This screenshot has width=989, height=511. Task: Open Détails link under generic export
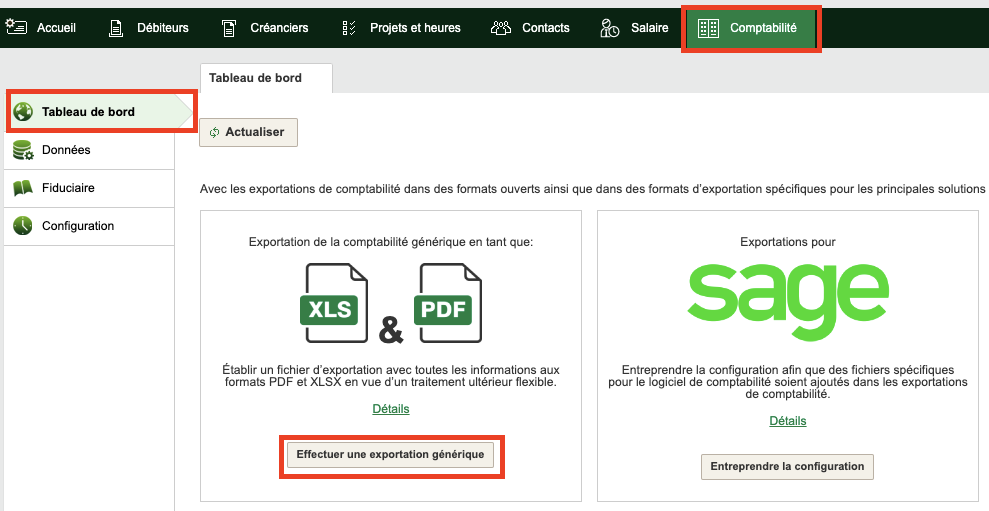pyautogui.click(x=390, y=409)
